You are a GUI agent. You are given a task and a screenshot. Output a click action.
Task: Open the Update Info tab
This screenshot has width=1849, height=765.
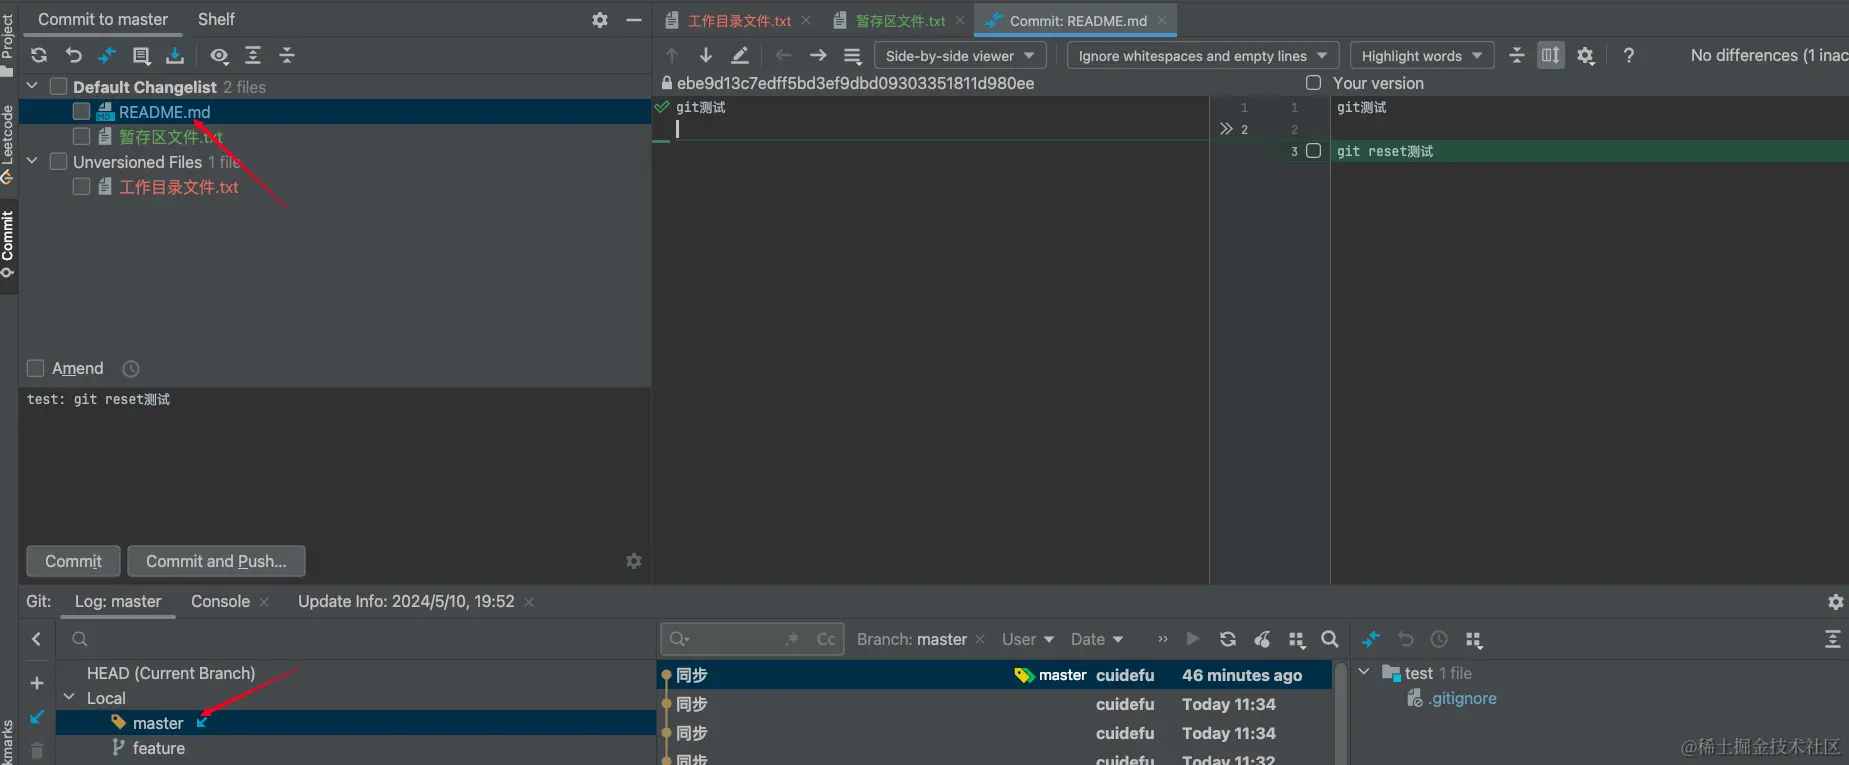point(406,602)
